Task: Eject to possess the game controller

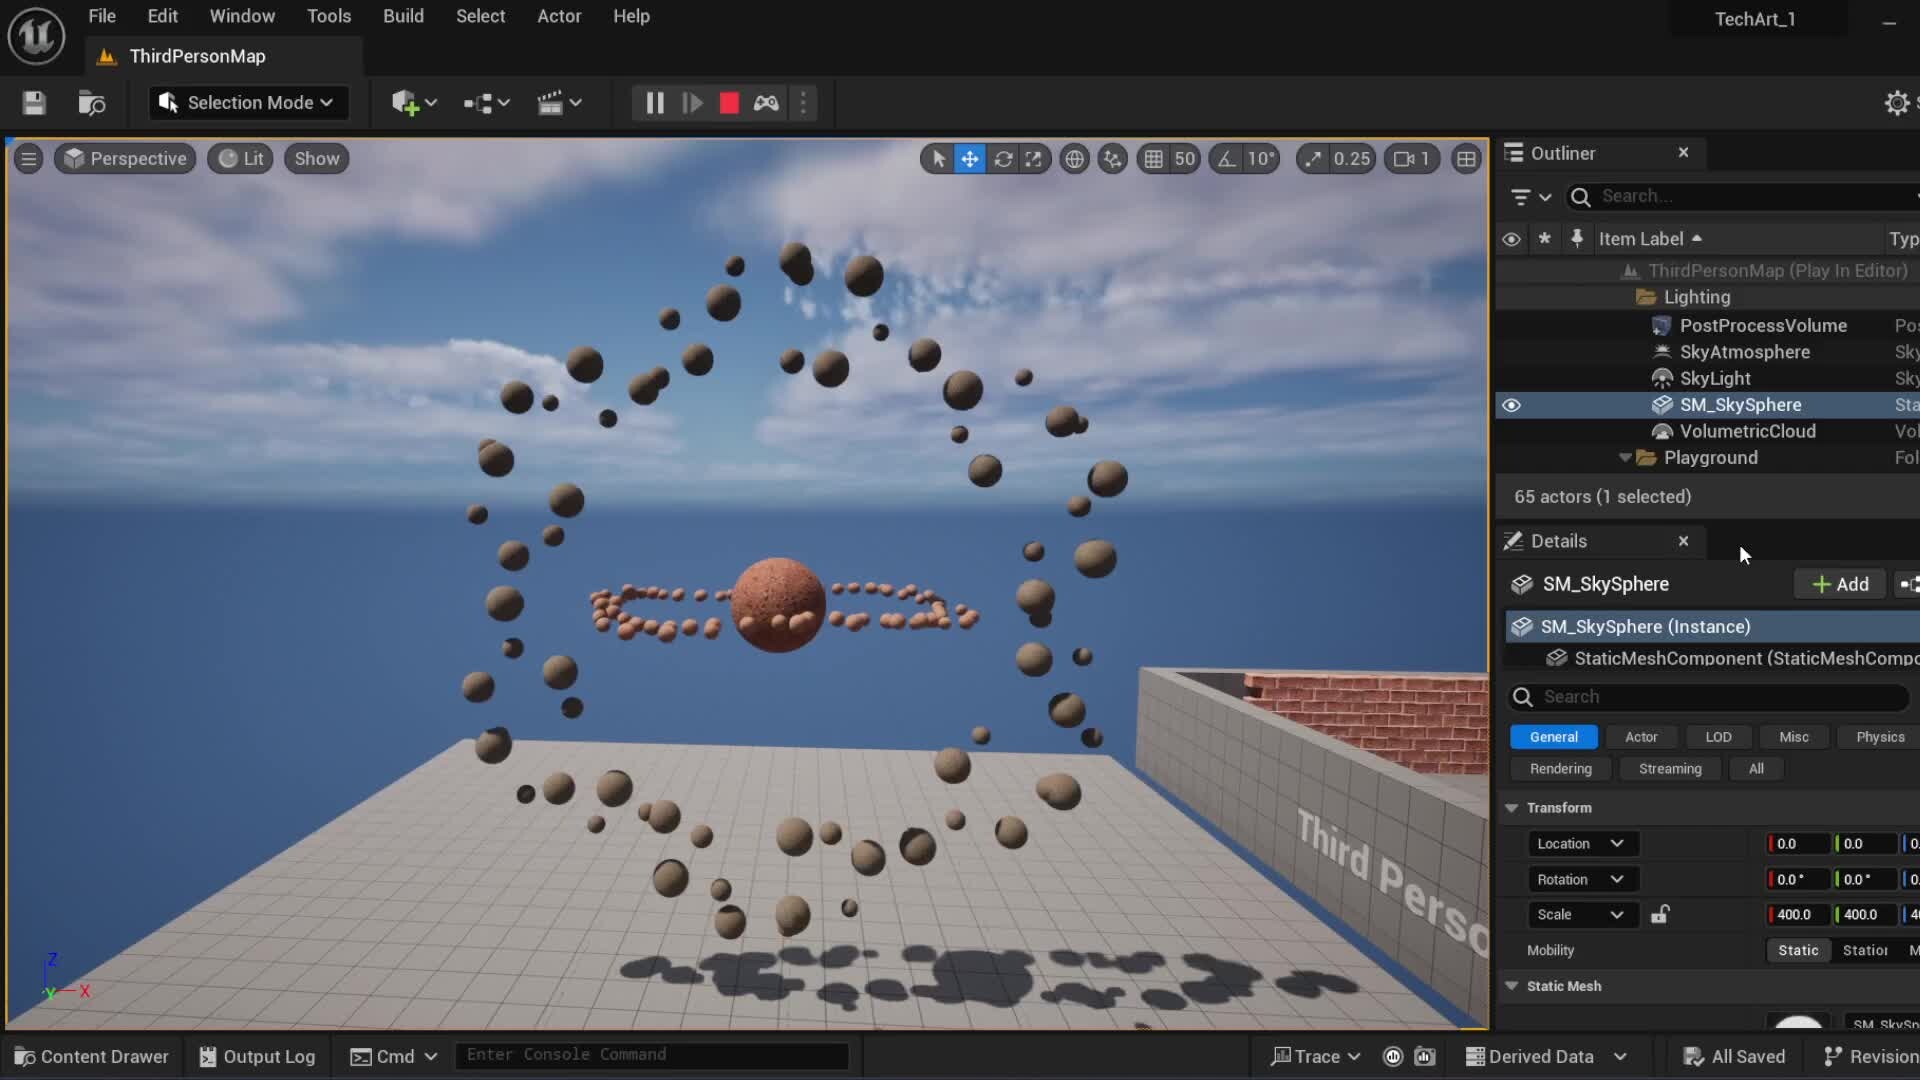Action: click(x=766, y=103)
